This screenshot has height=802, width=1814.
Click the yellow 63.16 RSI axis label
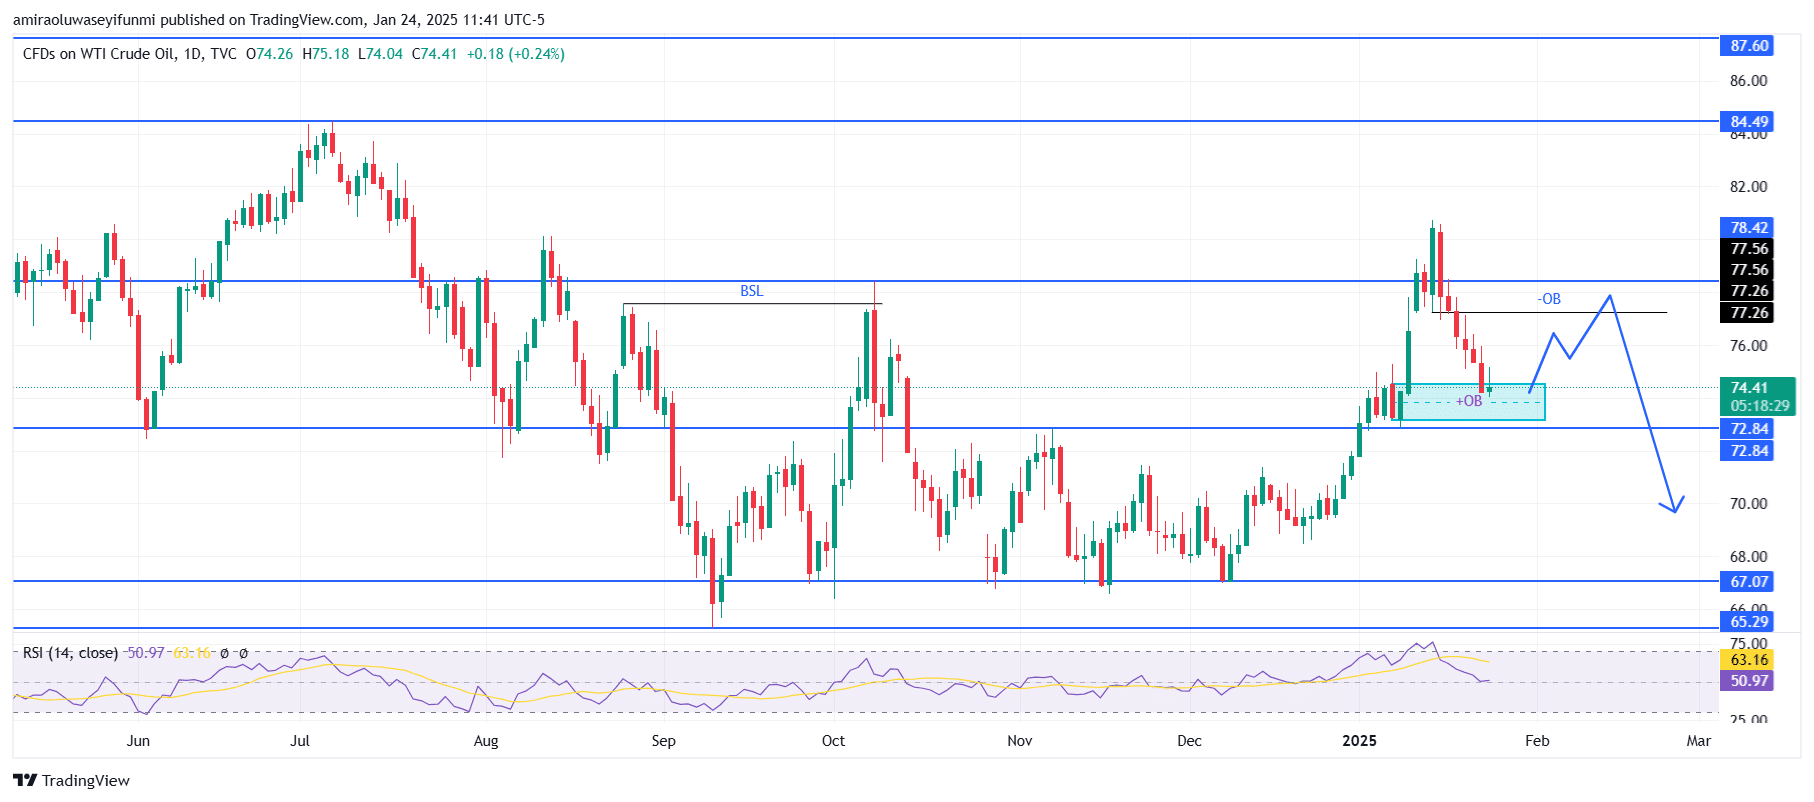(x=1749, y=659)
